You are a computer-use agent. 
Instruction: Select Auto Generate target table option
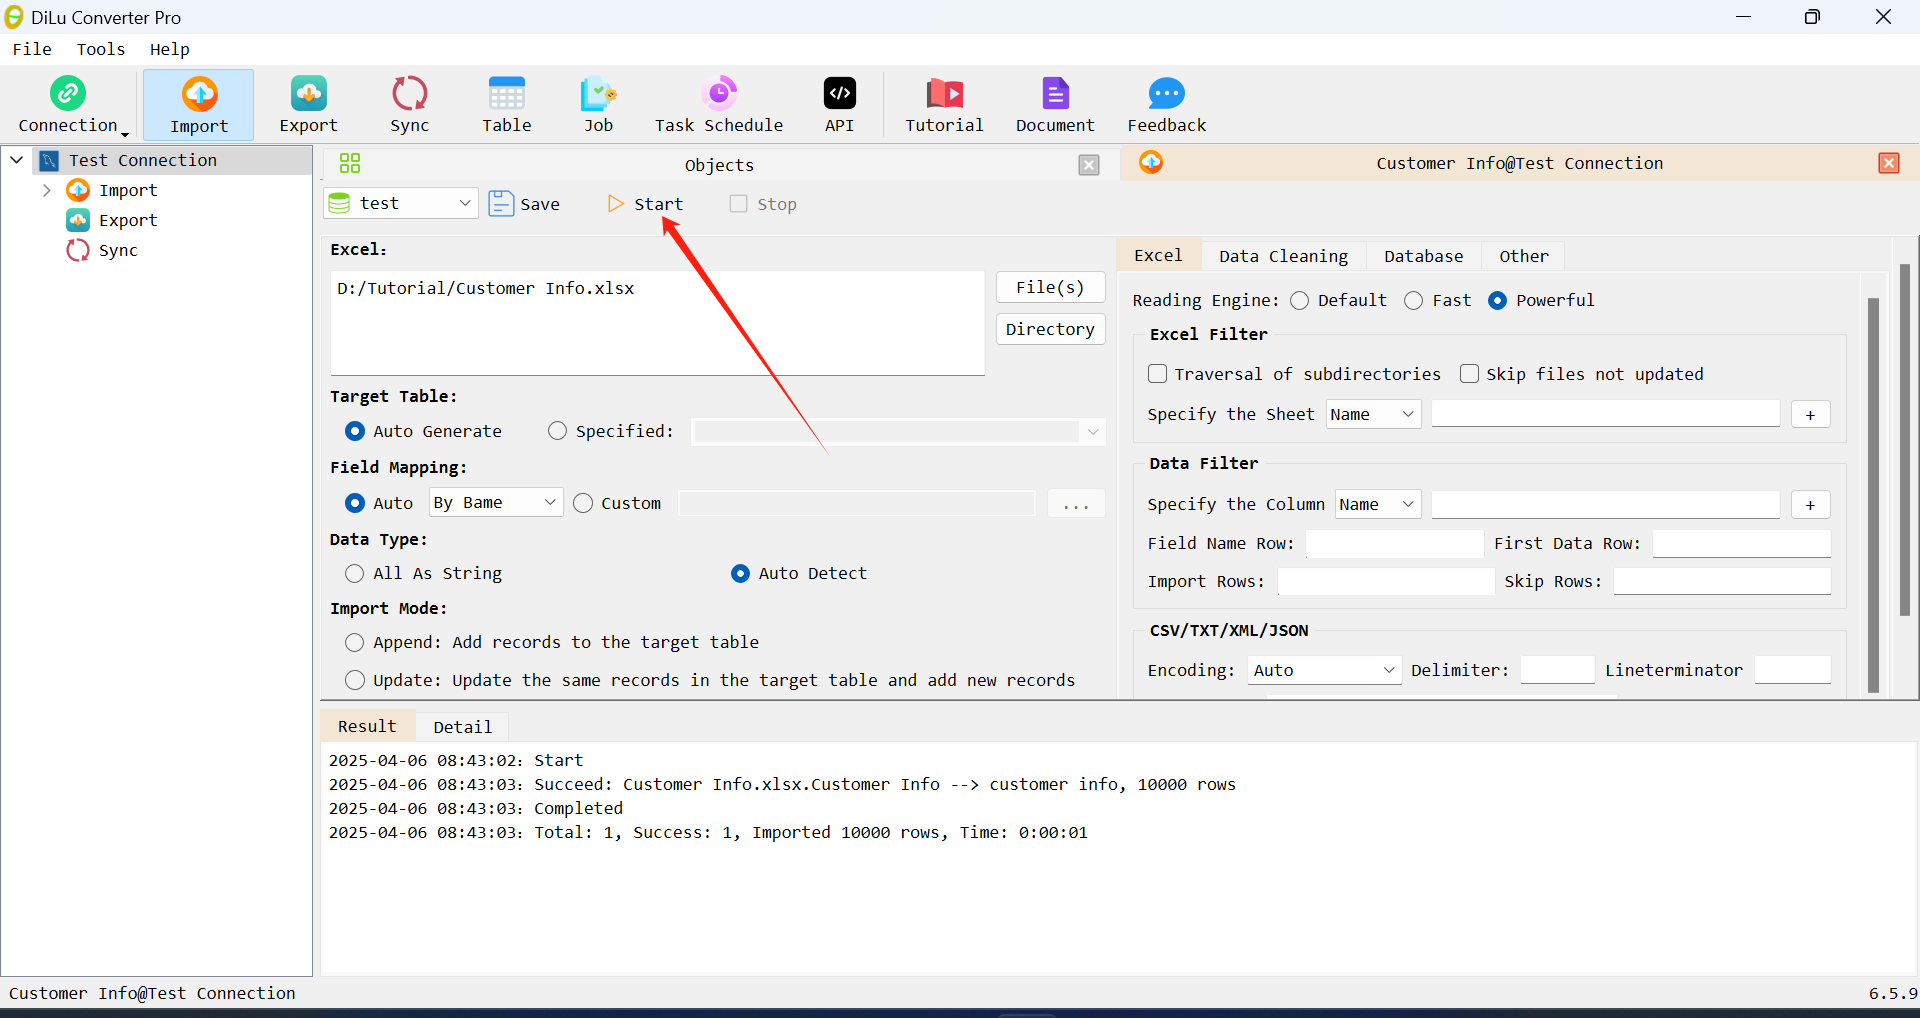(x=355, y=431)
